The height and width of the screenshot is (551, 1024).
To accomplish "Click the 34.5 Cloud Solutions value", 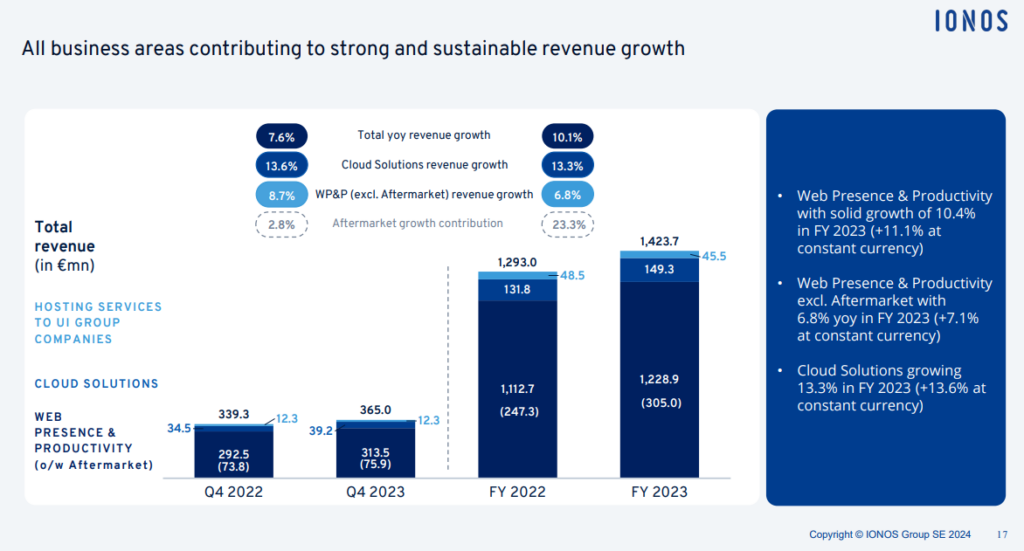I will pyautogui.click(x=179, y=428).
